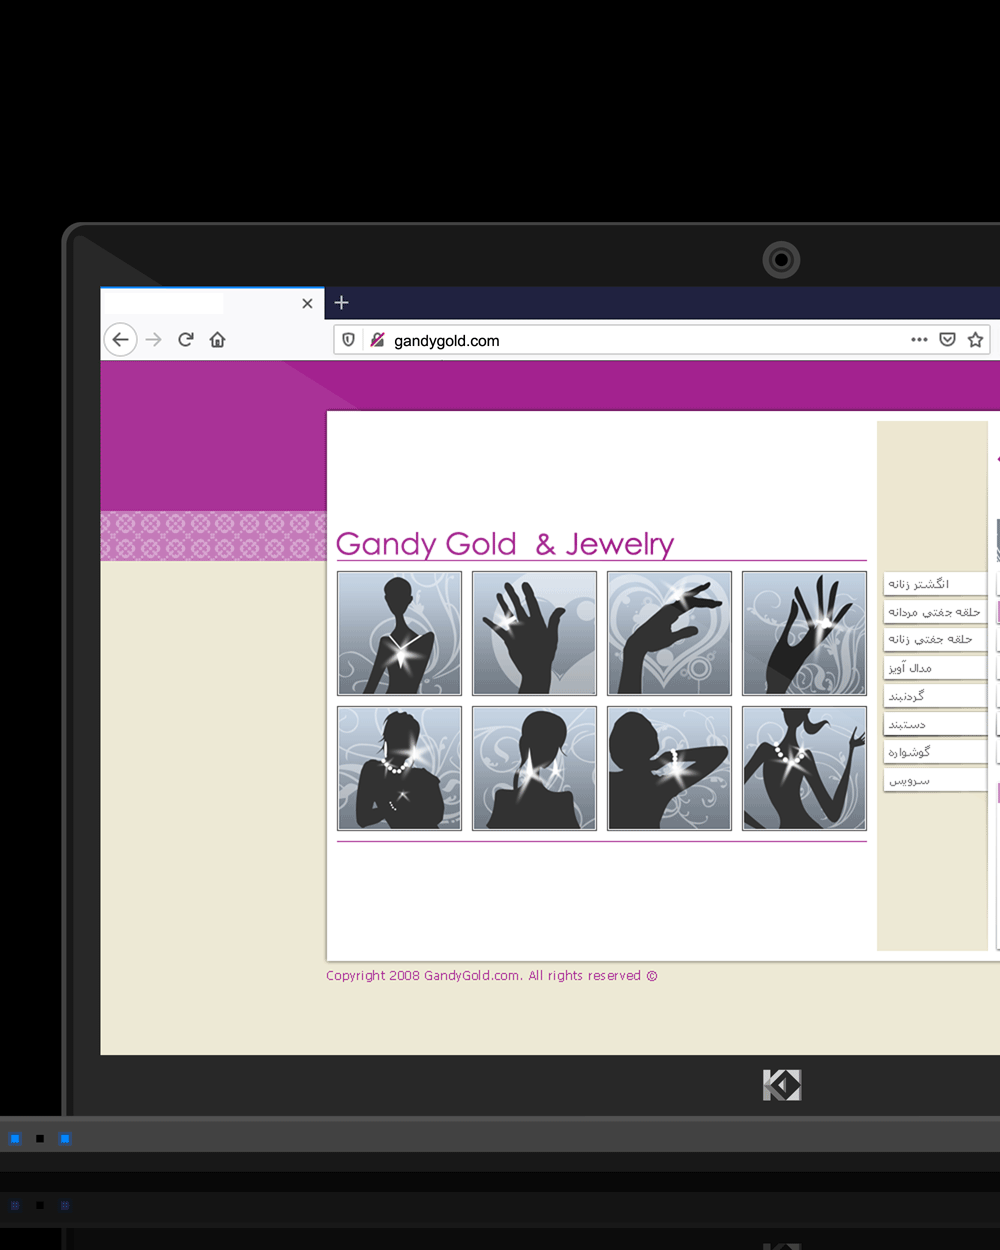Choose the مدال آويز menu item
Image resolution: width=1000 pixels, height=1250 pixels.
pos(933,668)
